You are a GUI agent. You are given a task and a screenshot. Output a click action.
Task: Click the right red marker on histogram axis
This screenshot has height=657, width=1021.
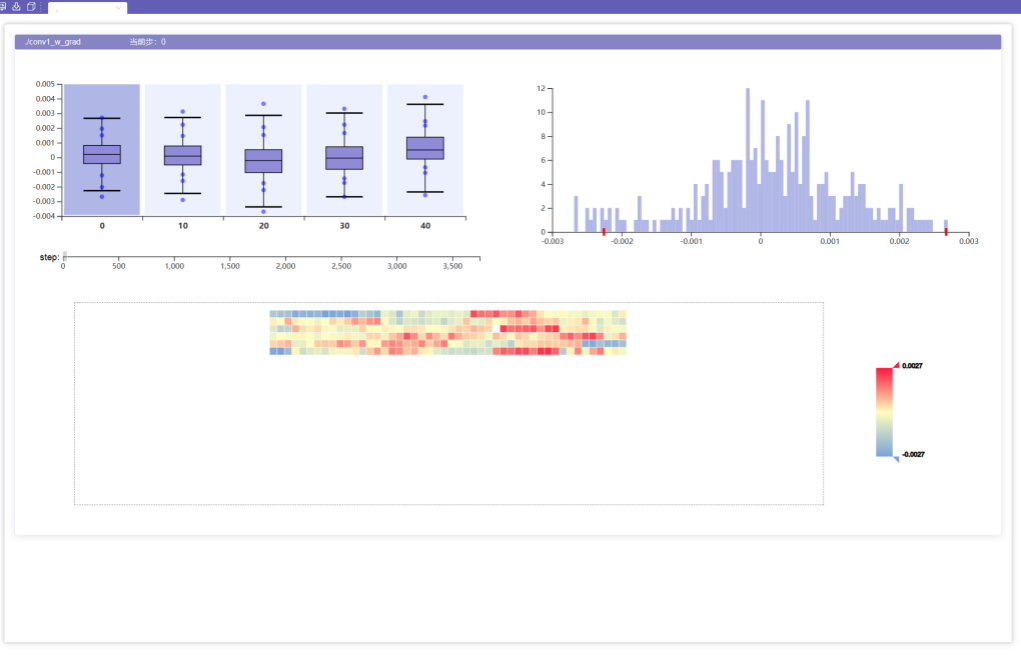pos(946,231)
